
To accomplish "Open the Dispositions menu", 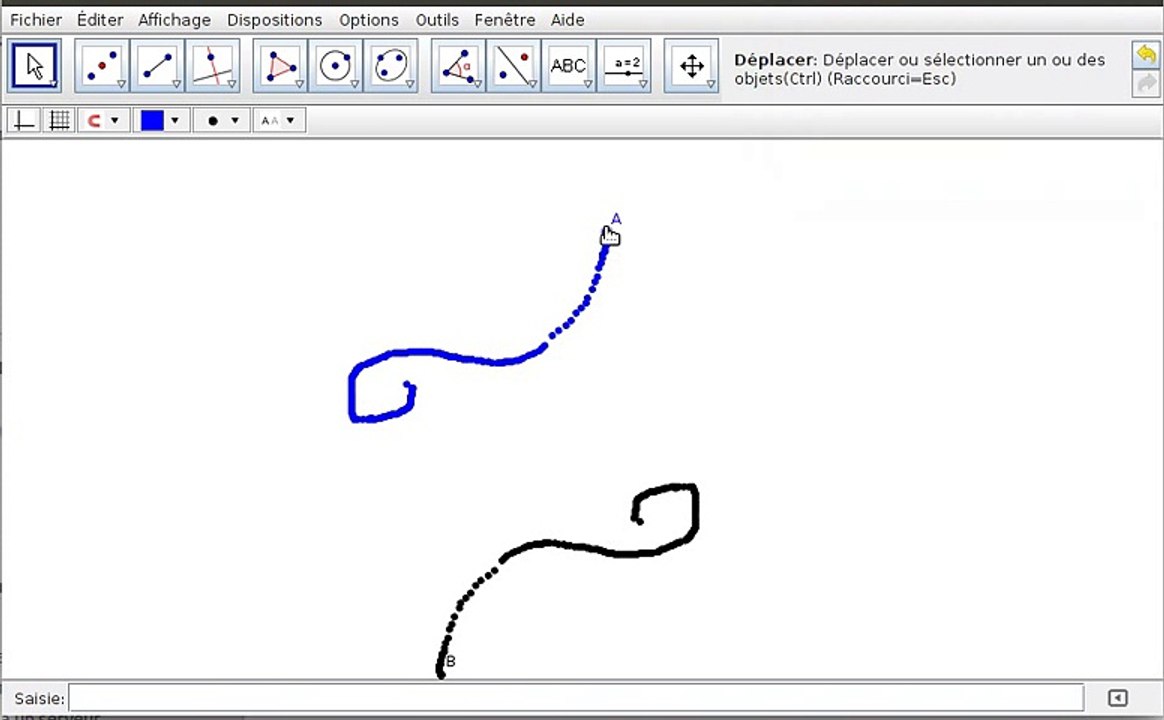I will tap(275, 20).
